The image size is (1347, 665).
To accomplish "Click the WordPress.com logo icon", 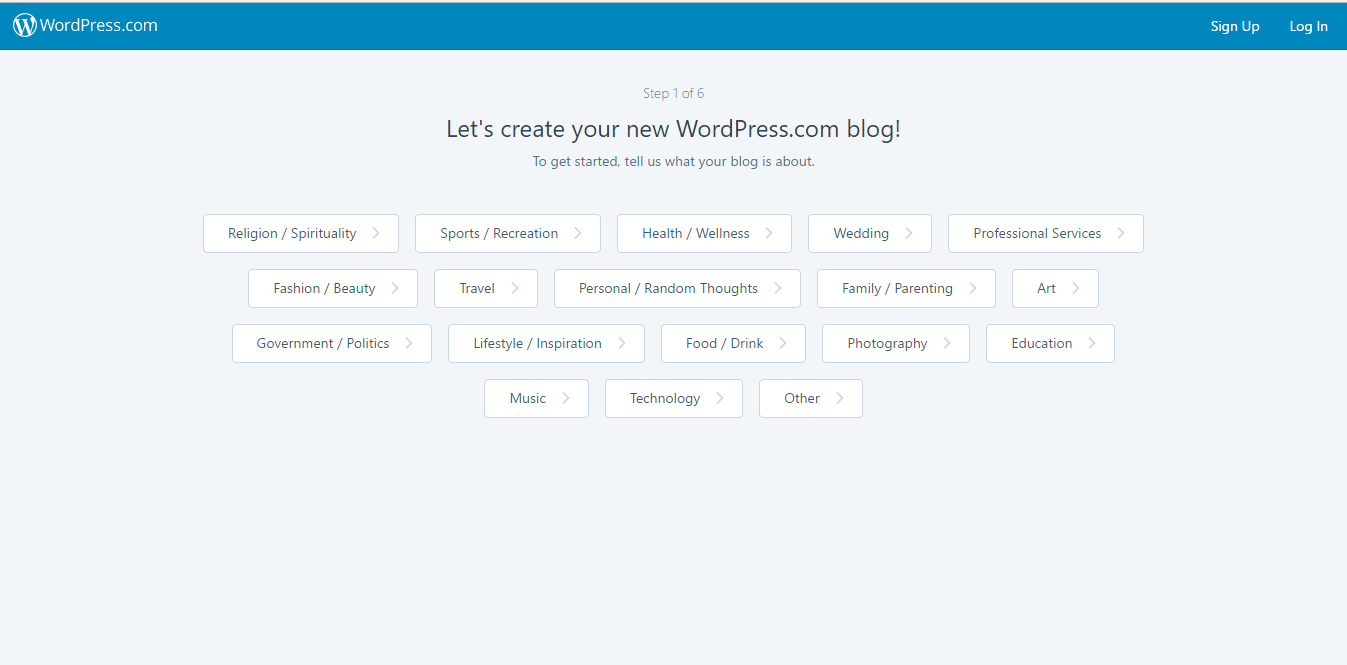I will click(x=25, y=26).
